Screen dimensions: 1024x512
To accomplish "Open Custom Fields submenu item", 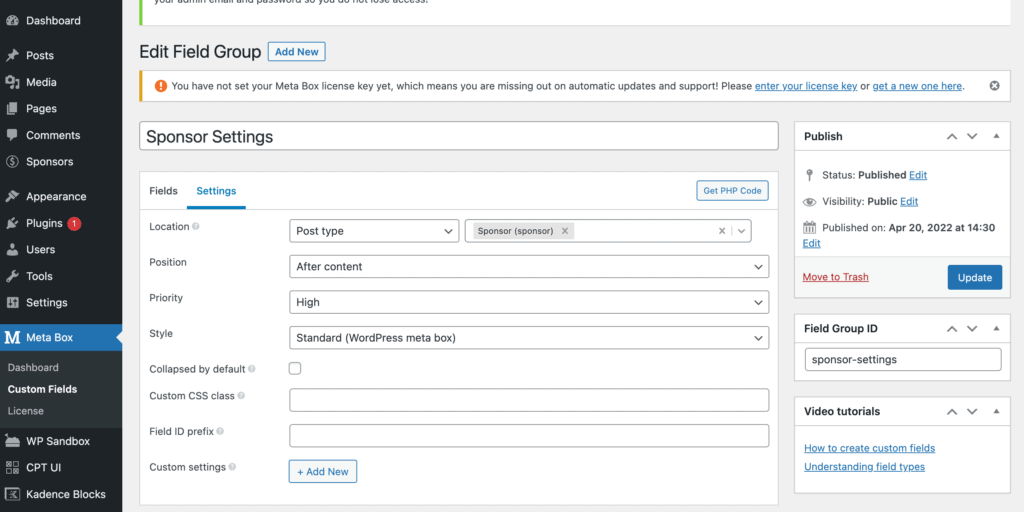I will (x=42, y=389).
